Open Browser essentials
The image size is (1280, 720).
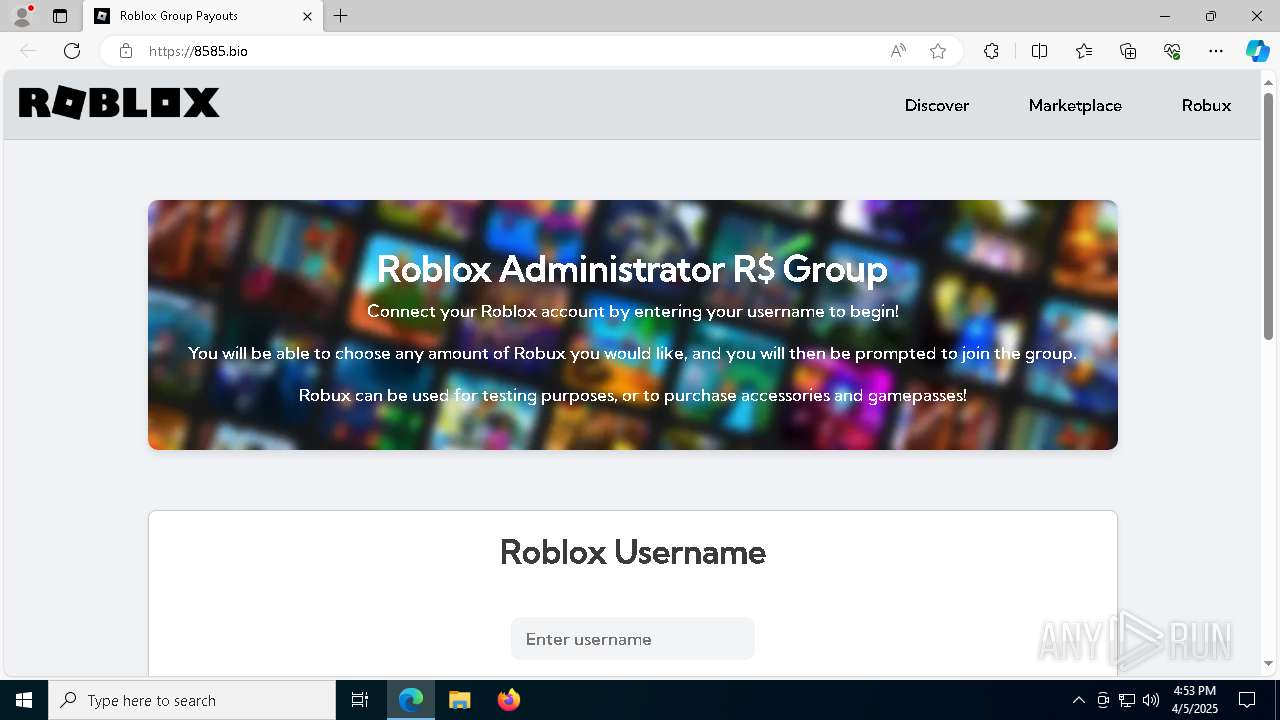(1172, 51)
